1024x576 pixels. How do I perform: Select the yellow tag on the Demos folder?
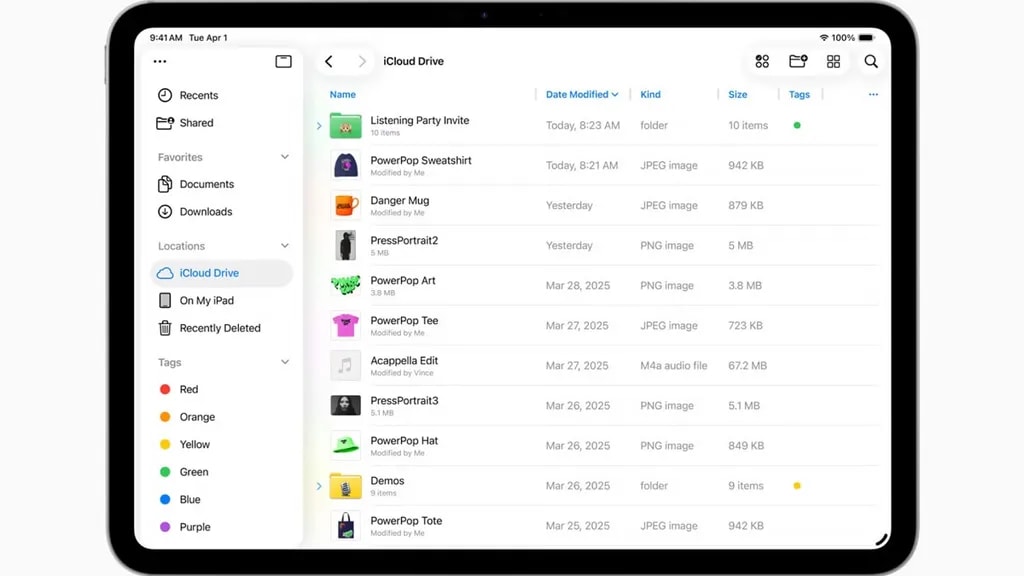tap(797, 485)
